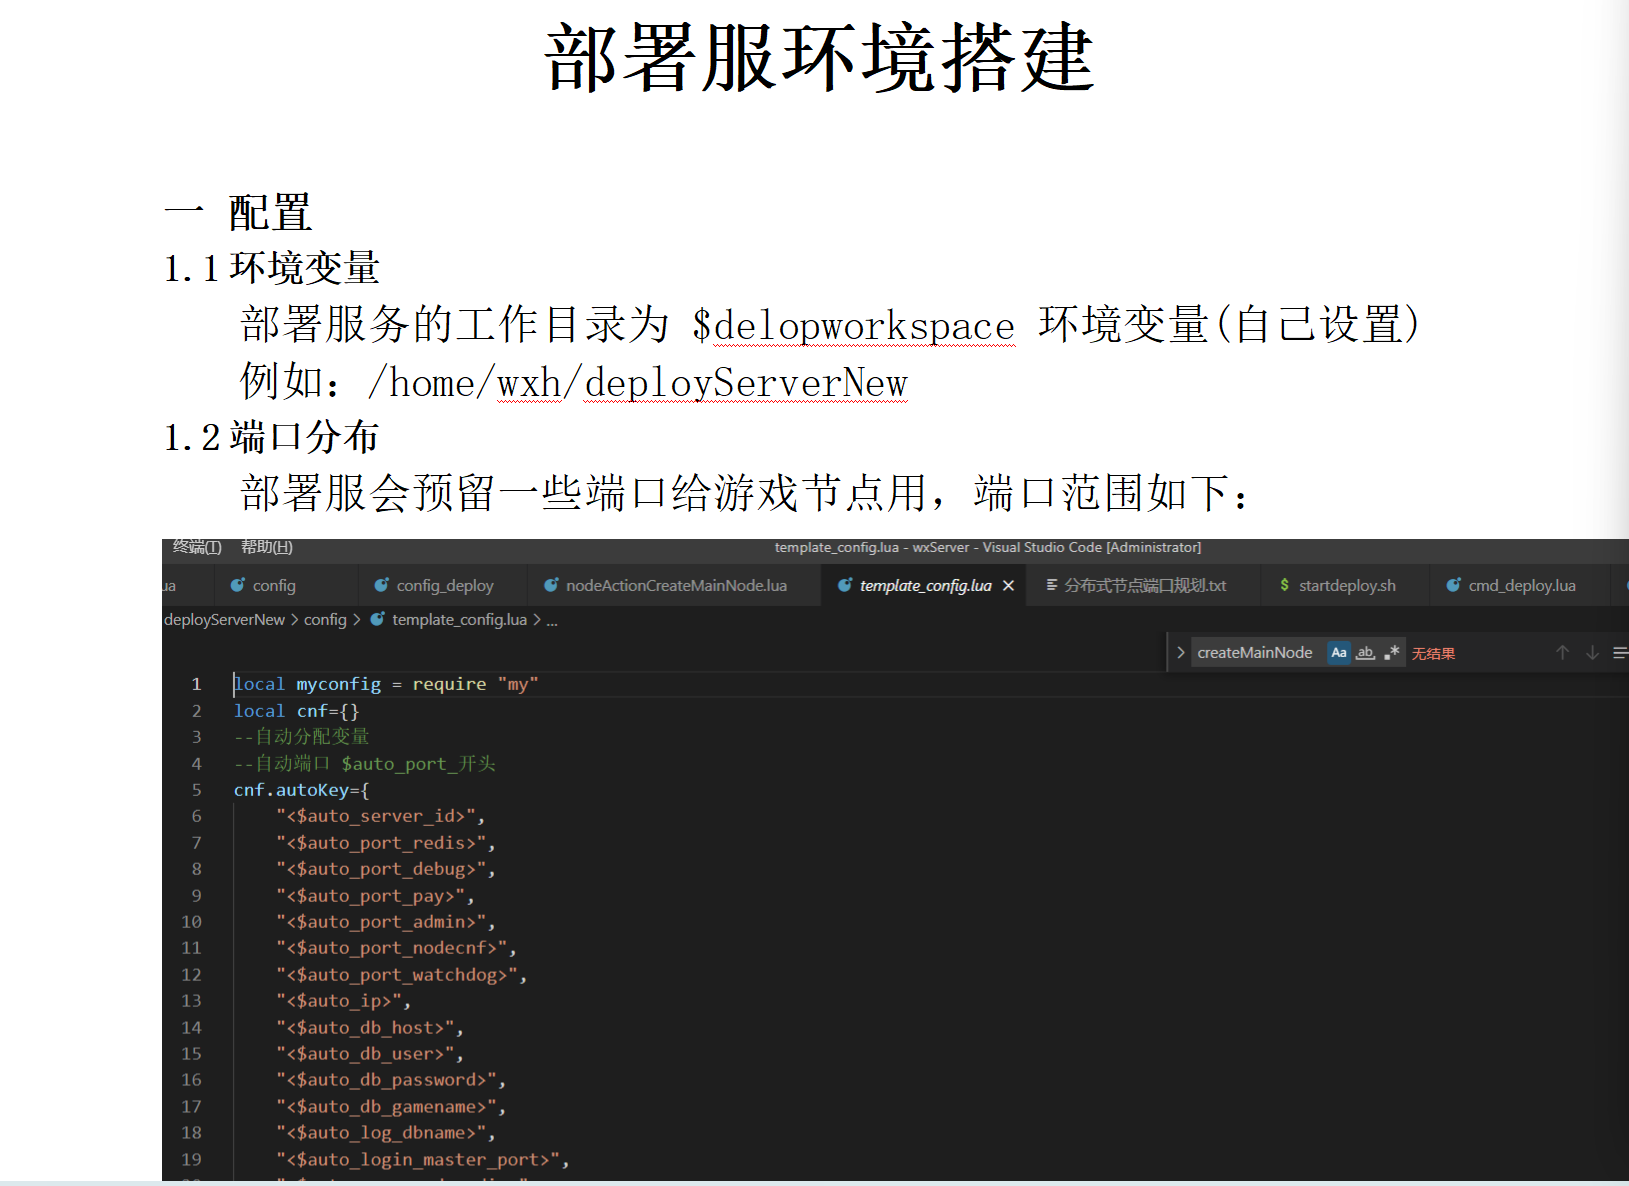
Task: Click deployServerNew in the breadcrumb
Action: coord(224,620)
